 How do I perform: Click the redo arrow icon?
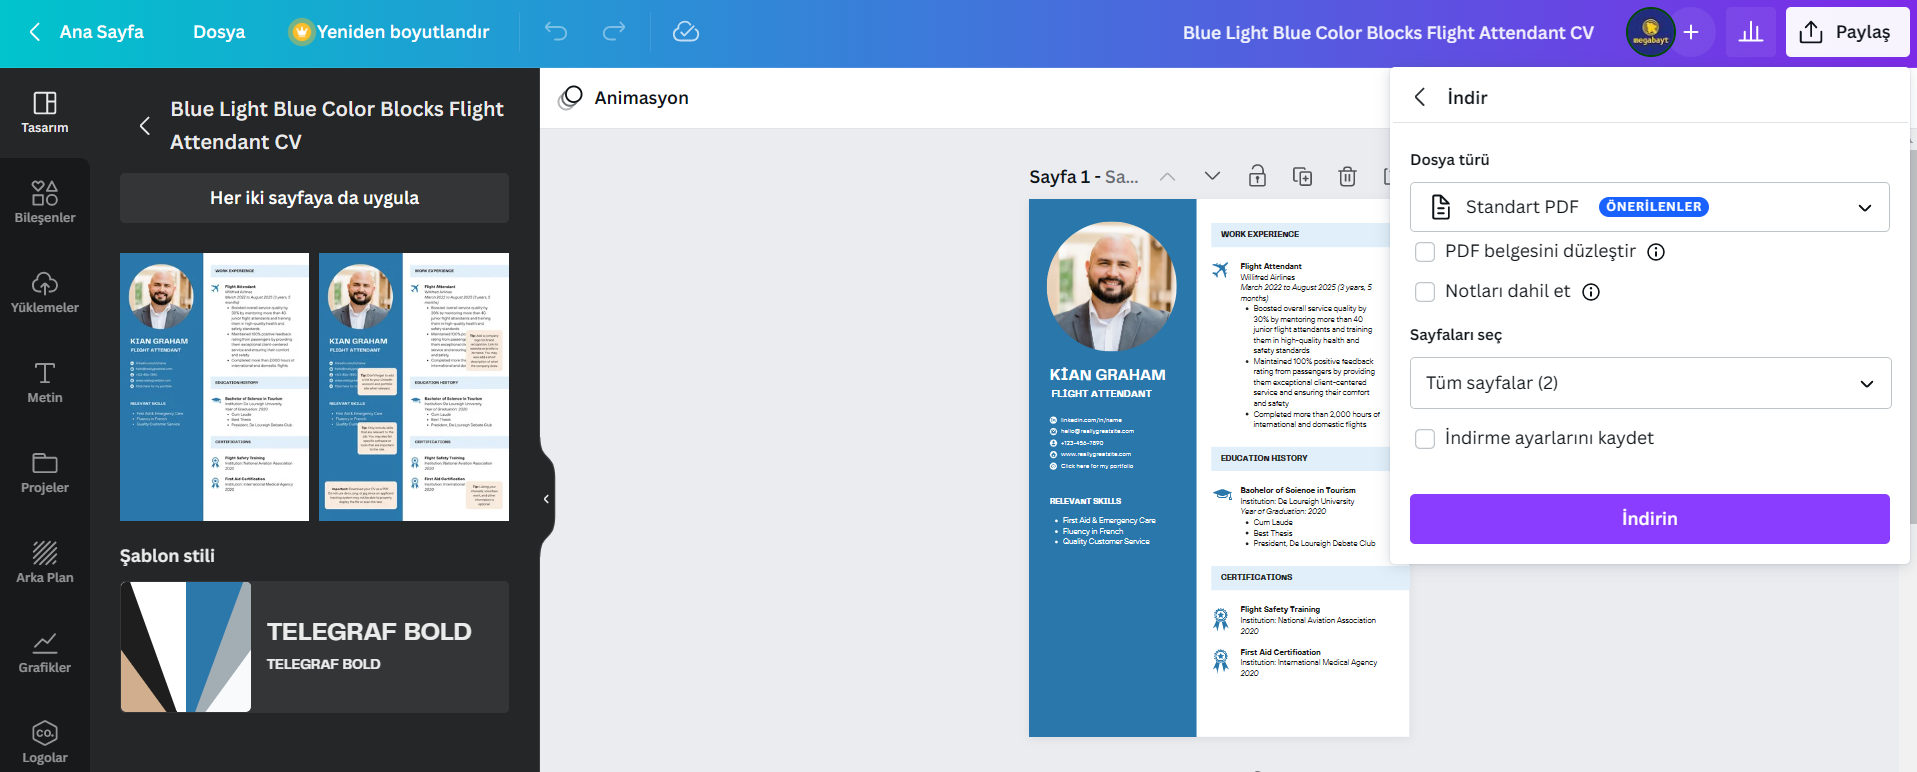click(x=614, y=32)
